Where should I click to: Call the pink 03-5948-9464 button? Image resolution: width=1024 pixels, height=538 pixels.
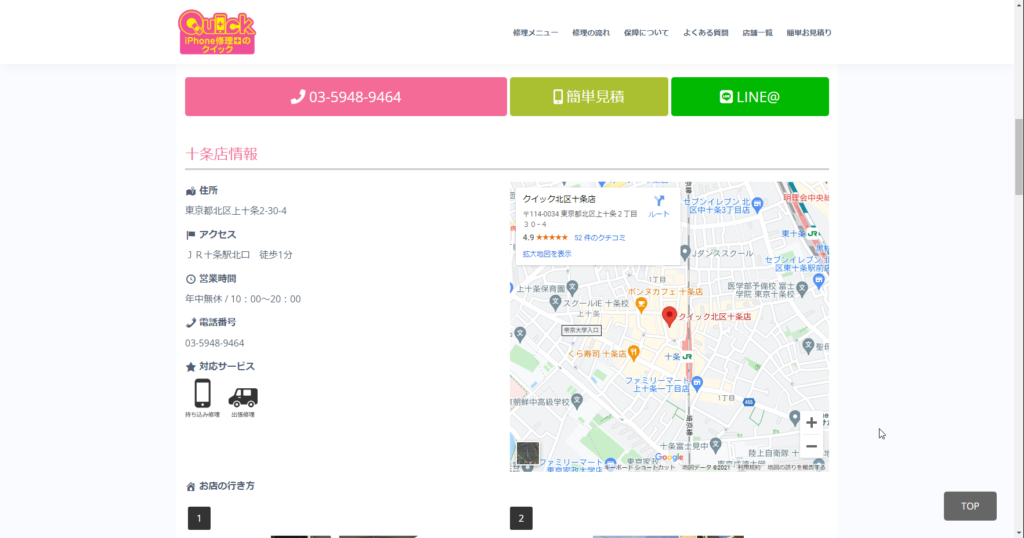click(x=345, y=97)
